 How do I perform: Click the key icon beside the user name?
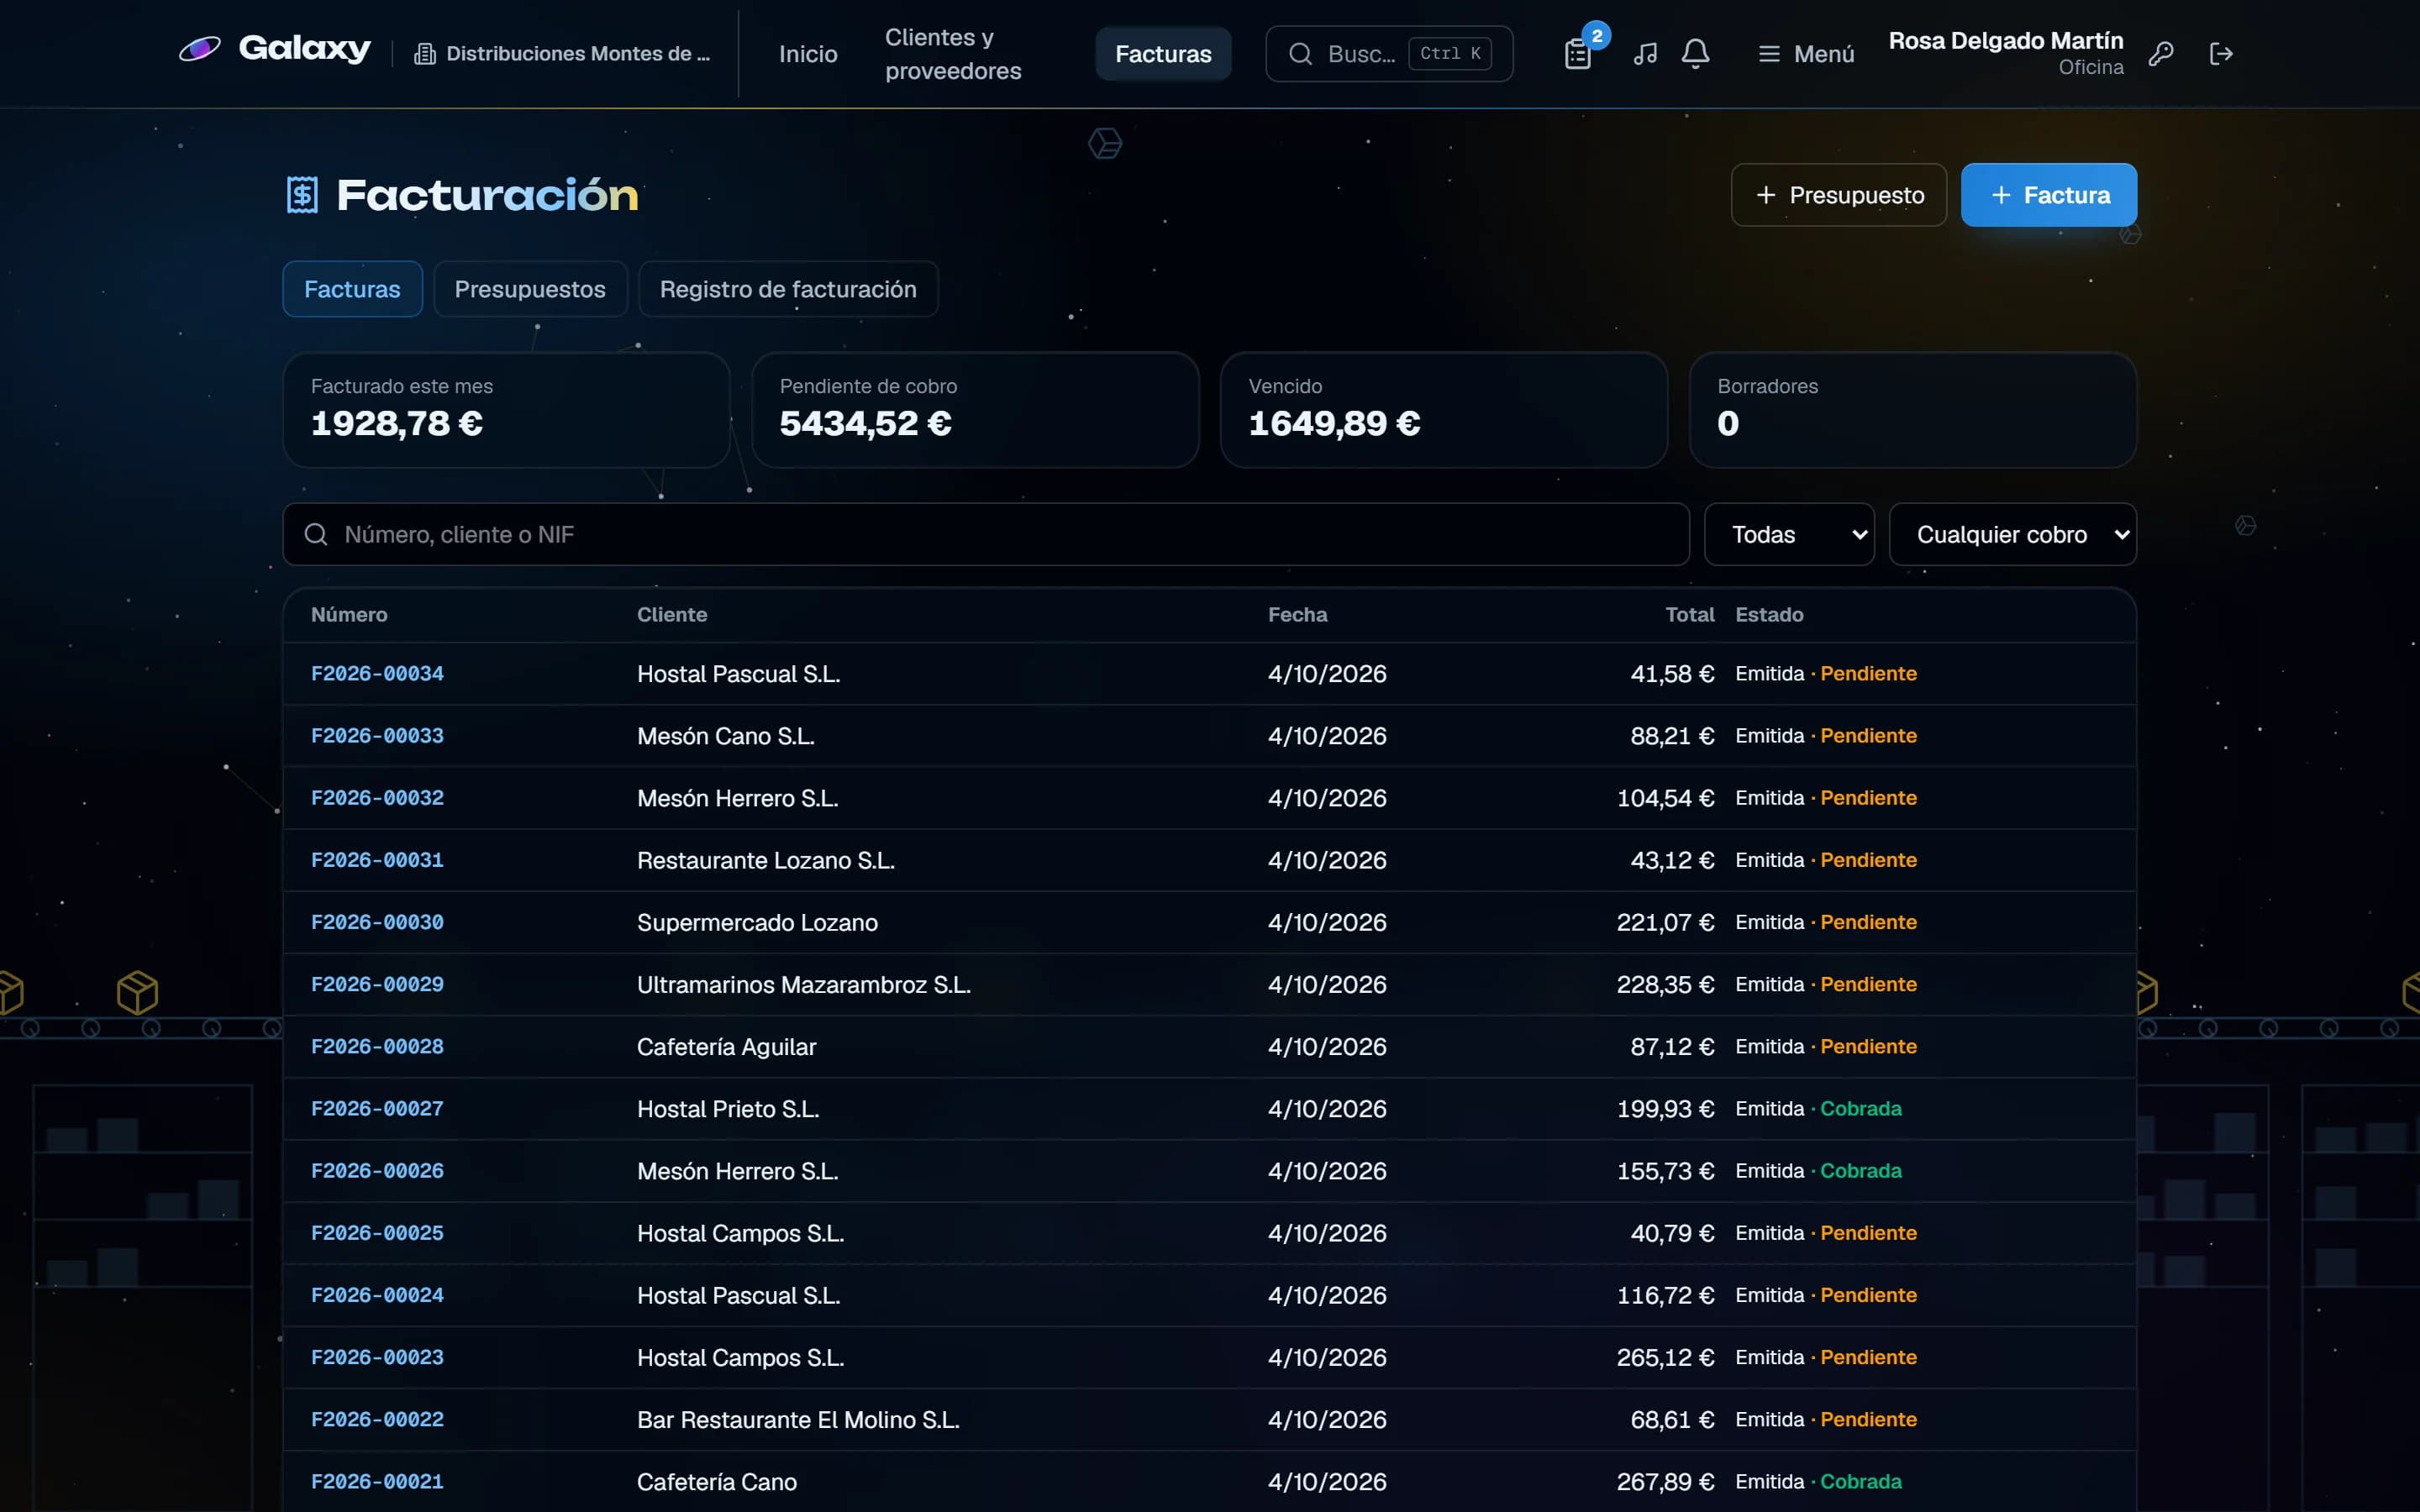pos(2161,54)
